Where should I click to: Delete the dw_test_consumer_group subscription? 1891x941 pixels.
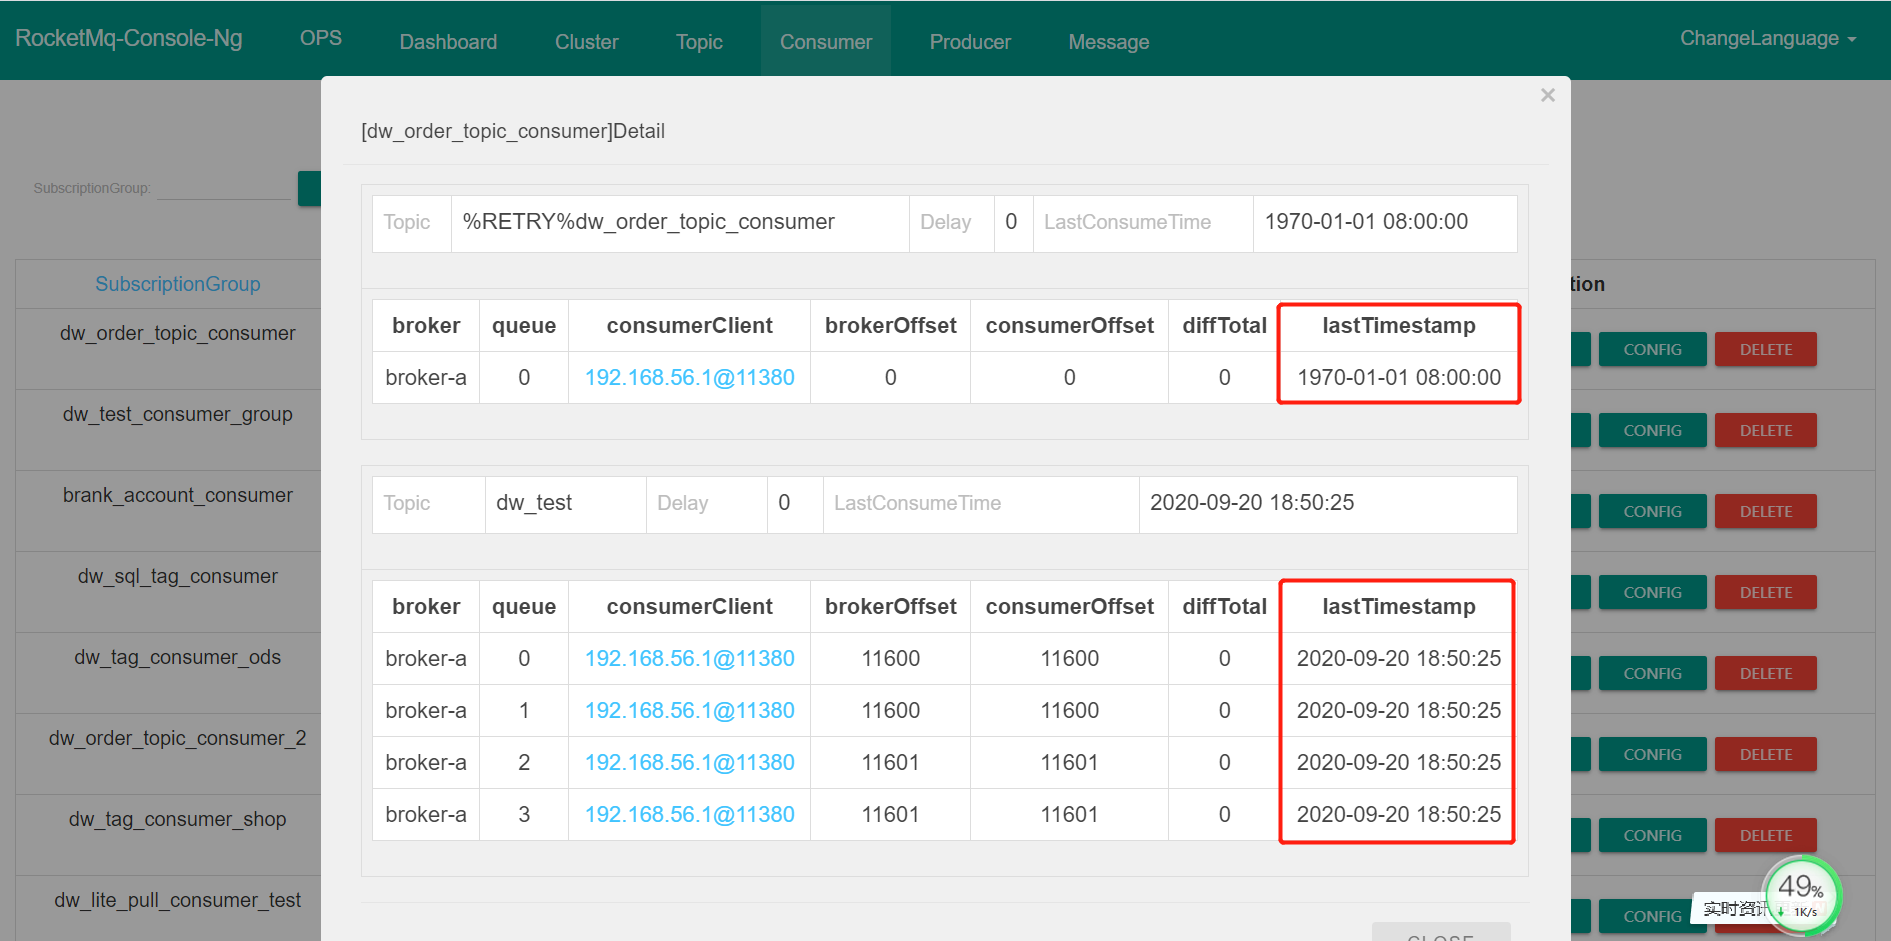(1765, 431)
